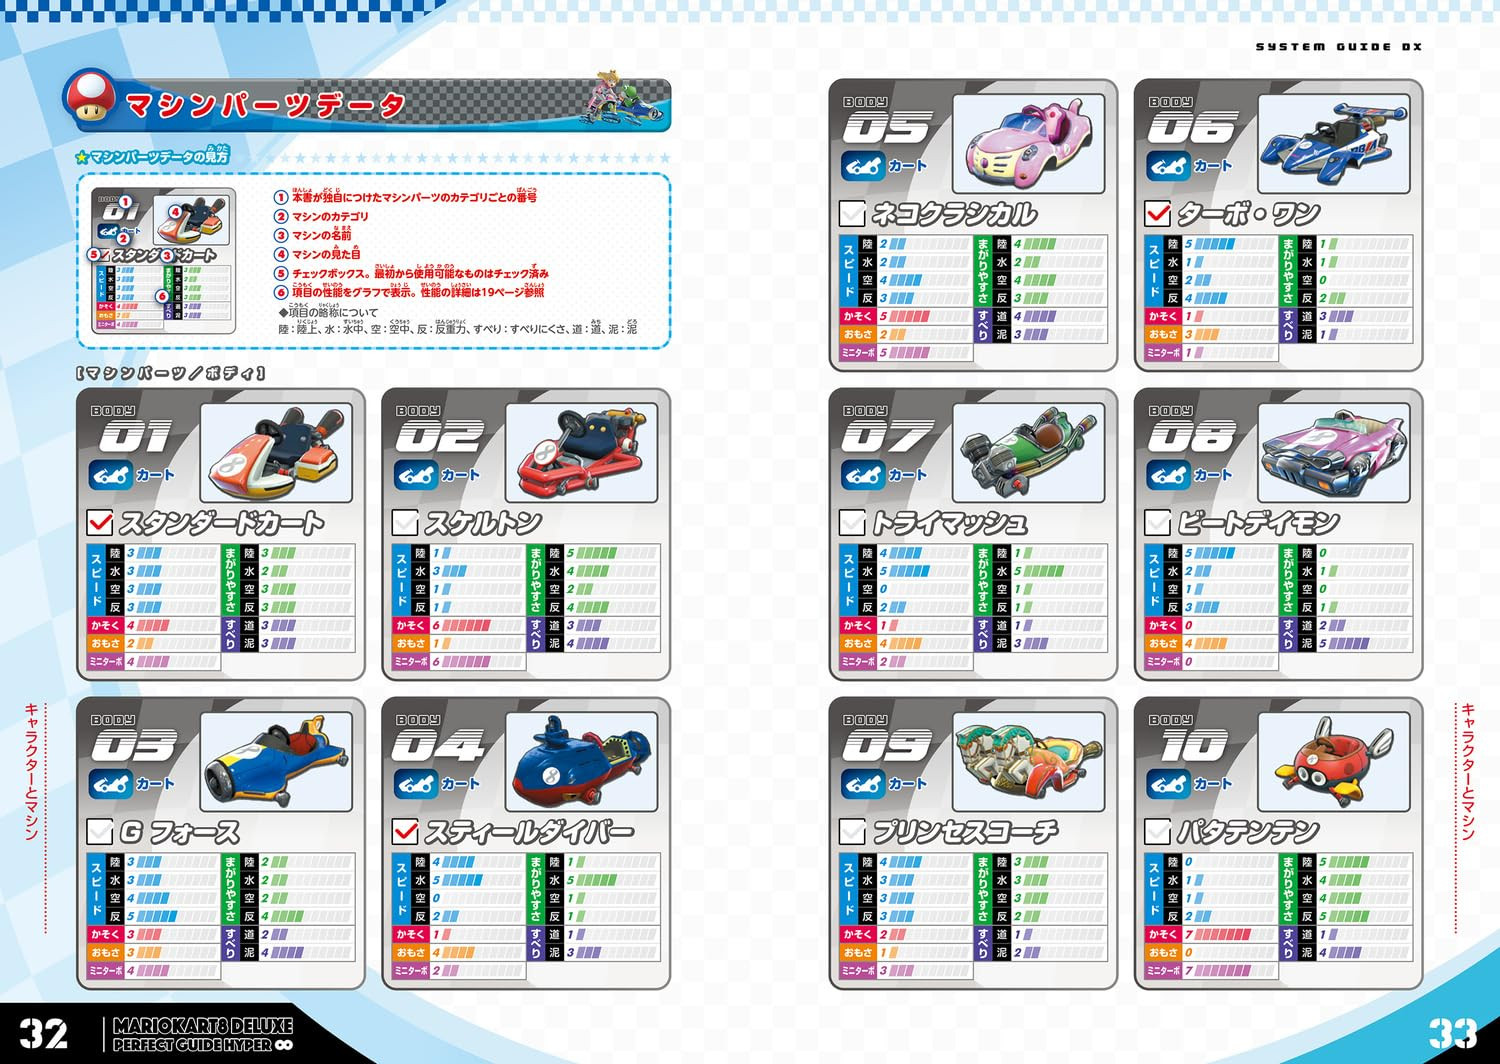Click the スタンダードカート name text

222,522
